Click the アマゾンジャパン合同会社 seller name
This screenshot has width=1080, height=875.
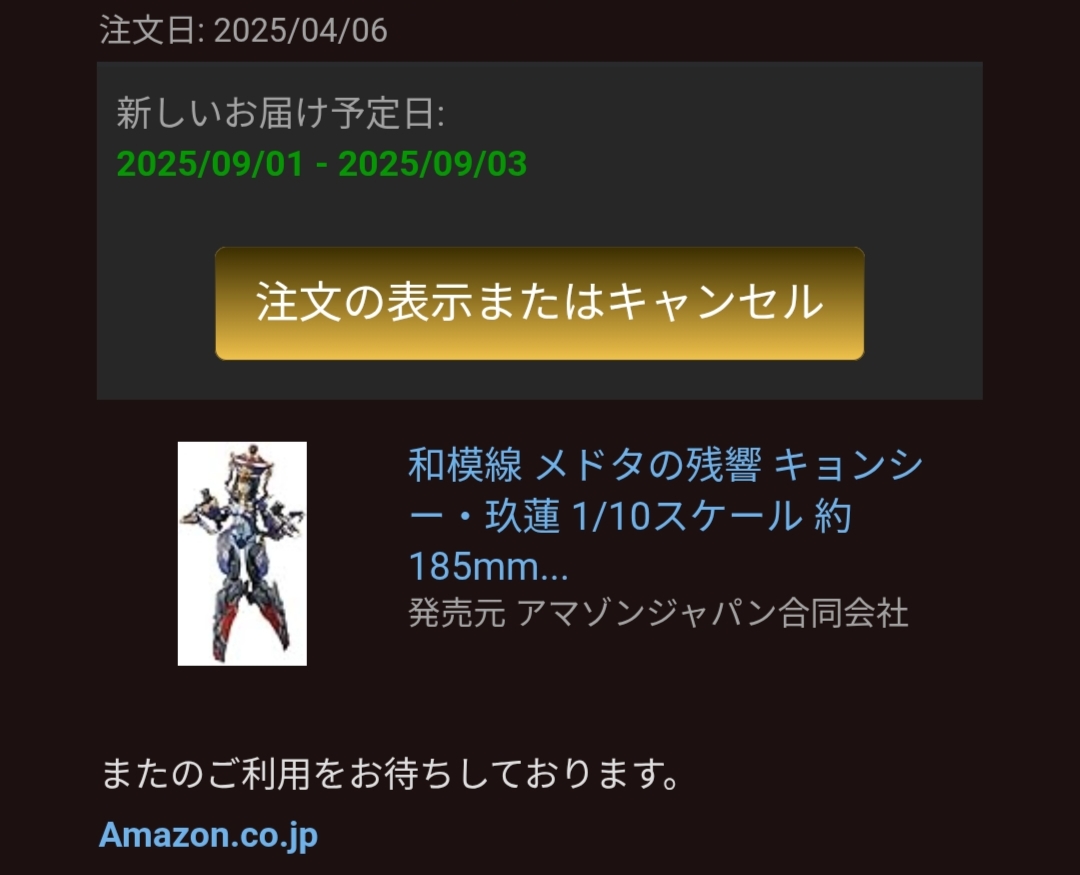(x=712, y=612)
